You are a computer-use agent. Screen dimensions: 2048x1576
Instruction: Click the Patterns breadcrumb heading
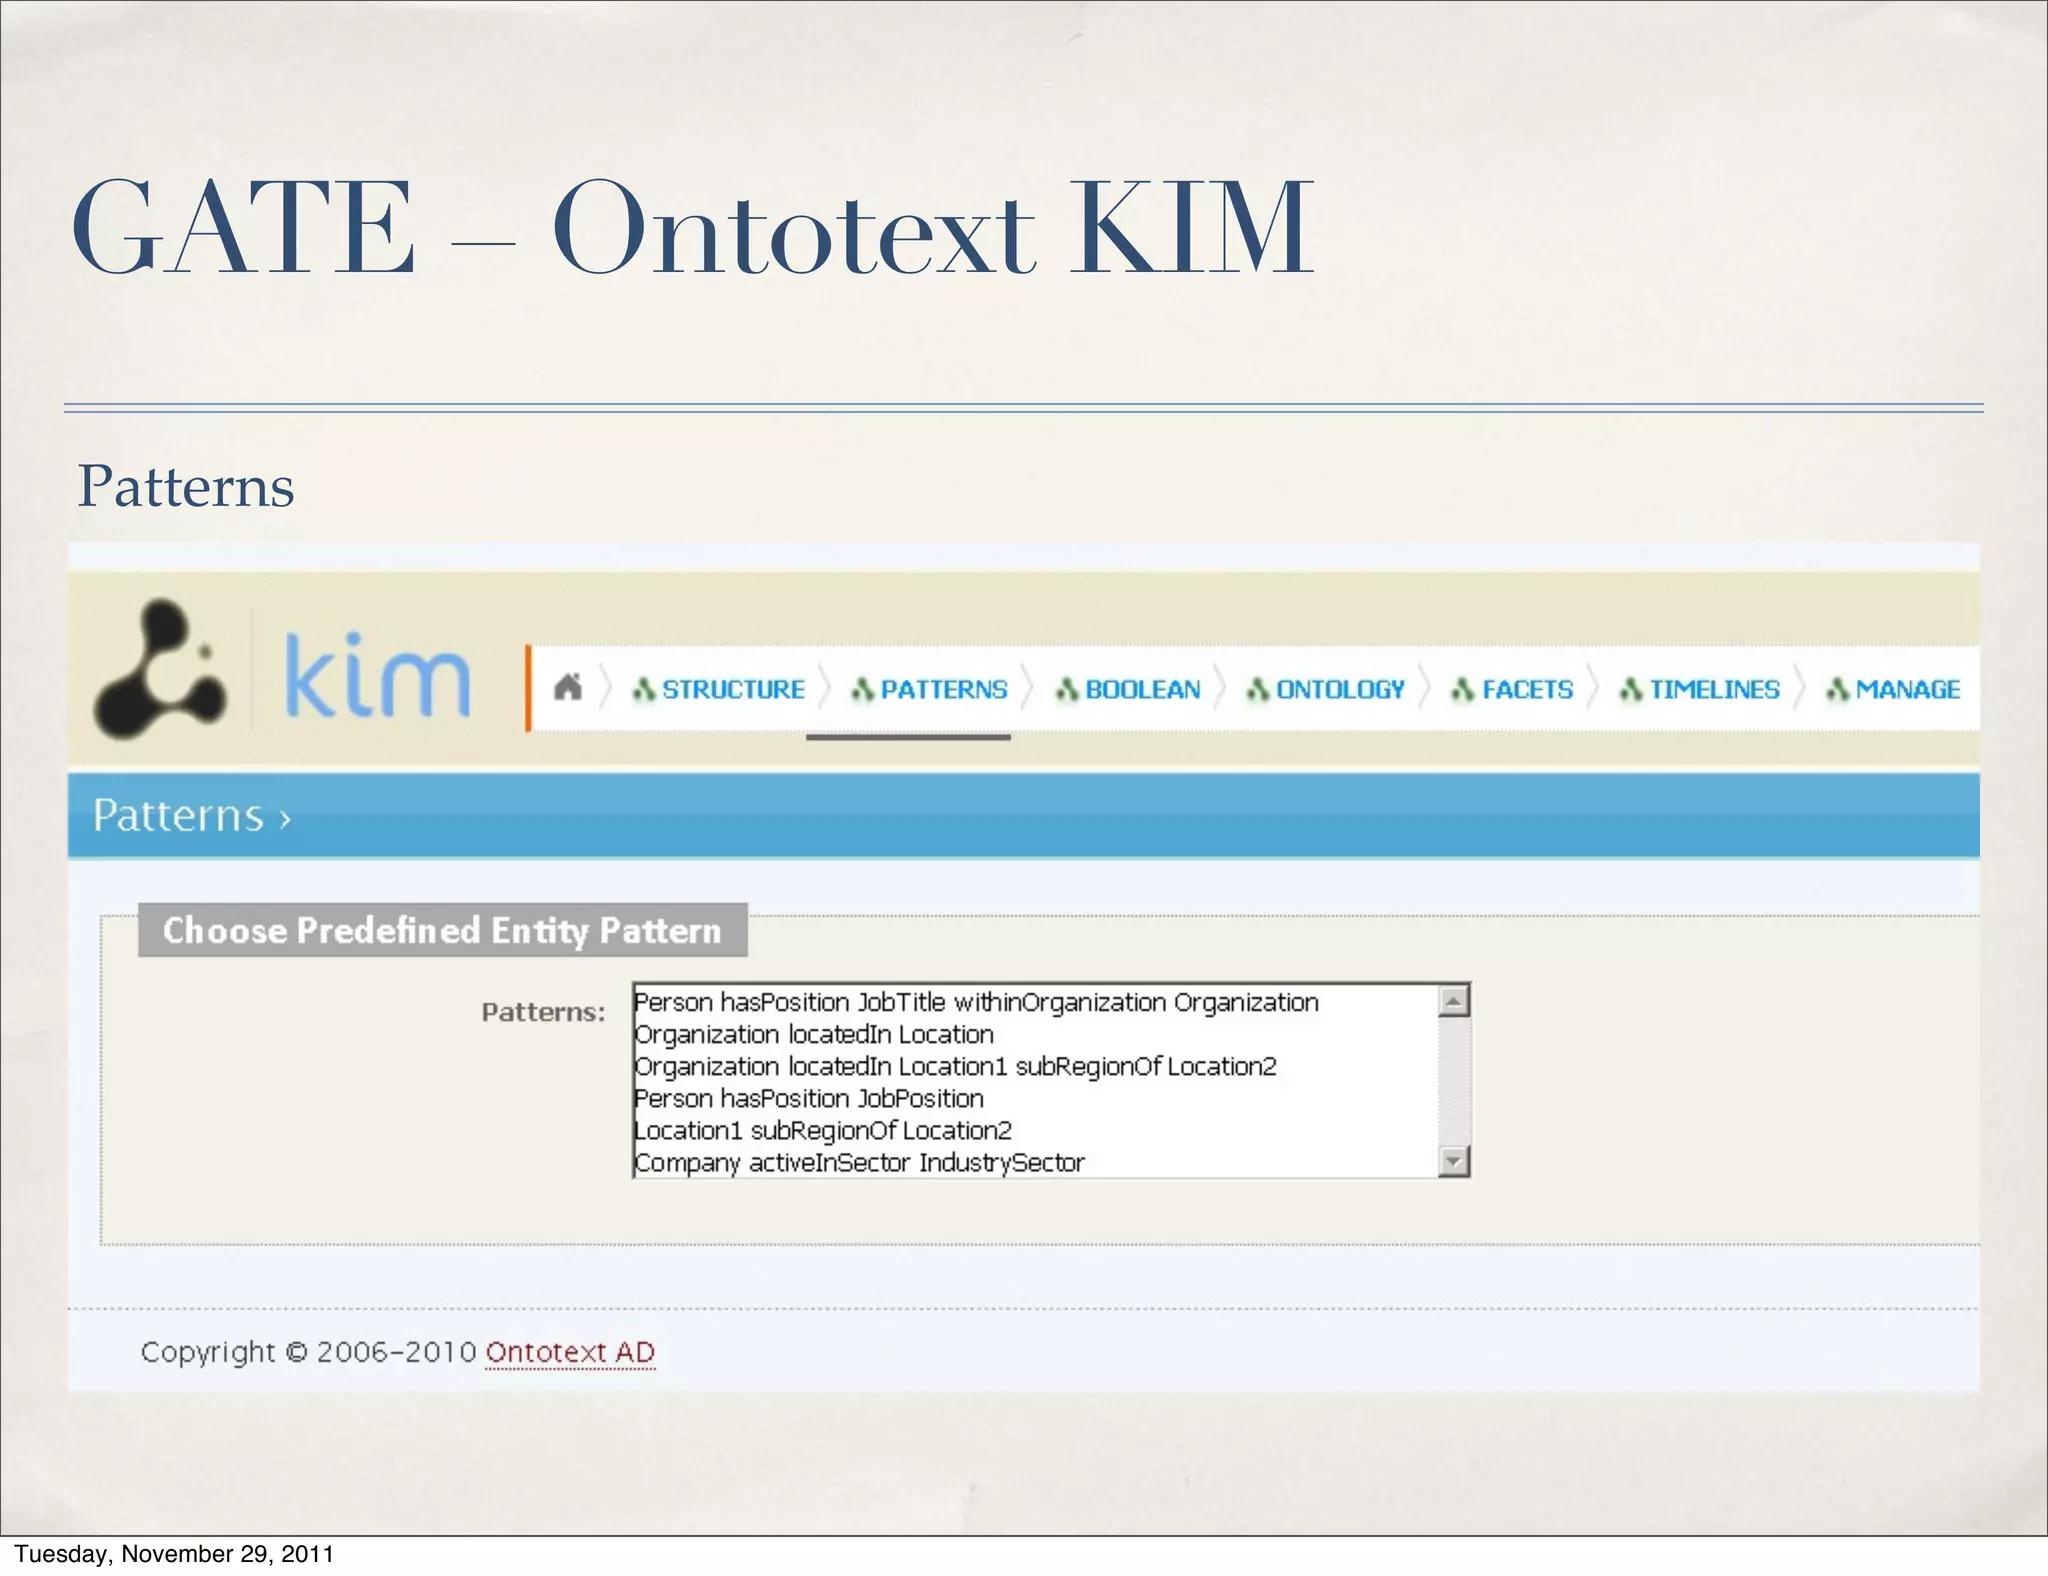[x=180, y=816]
